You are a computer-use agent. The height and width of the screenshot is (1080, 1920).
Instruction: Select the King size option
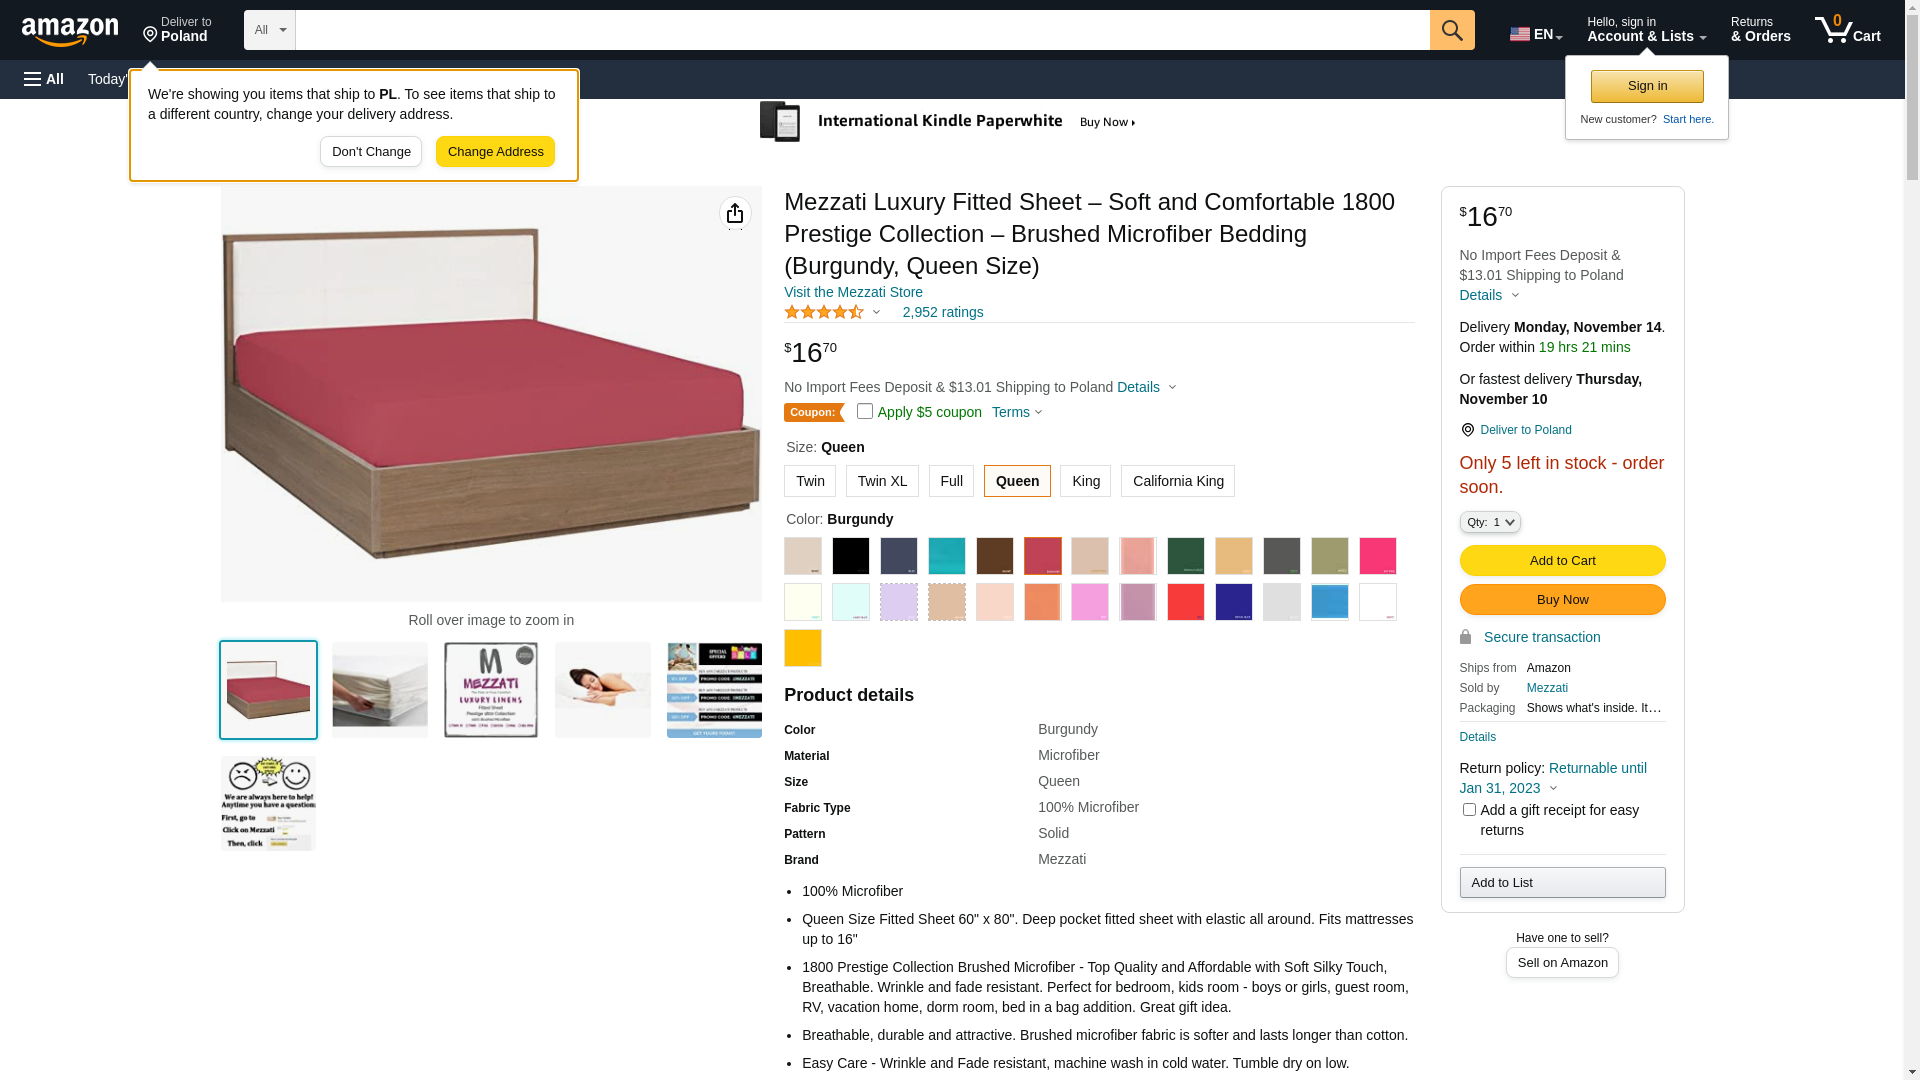[1085, 481]
